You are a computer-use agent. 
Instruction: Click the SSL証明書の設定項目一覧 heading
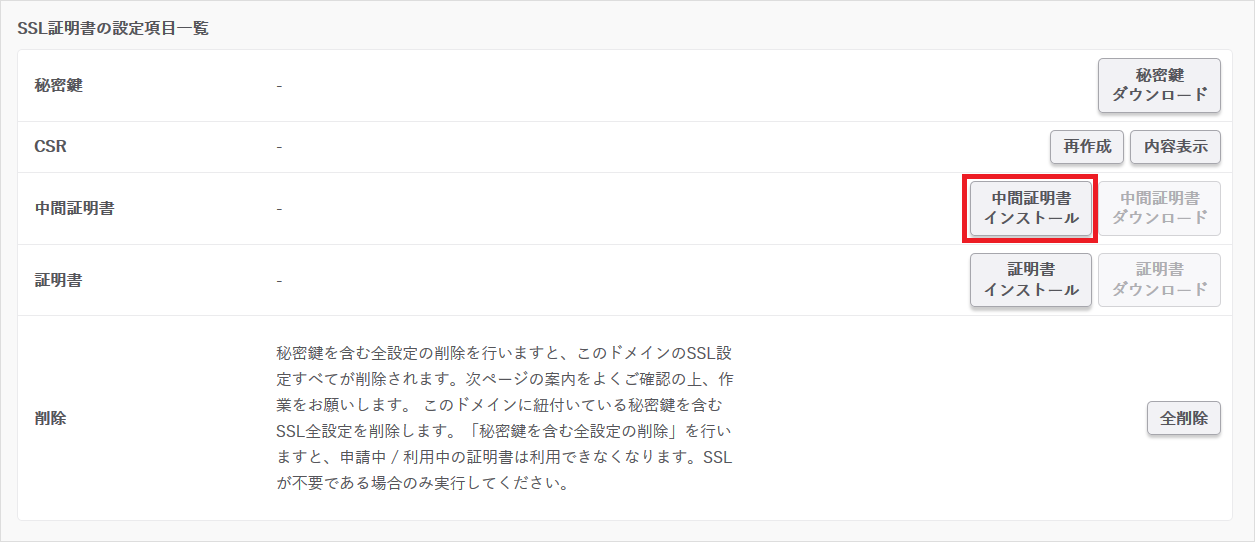coord(113,28)
